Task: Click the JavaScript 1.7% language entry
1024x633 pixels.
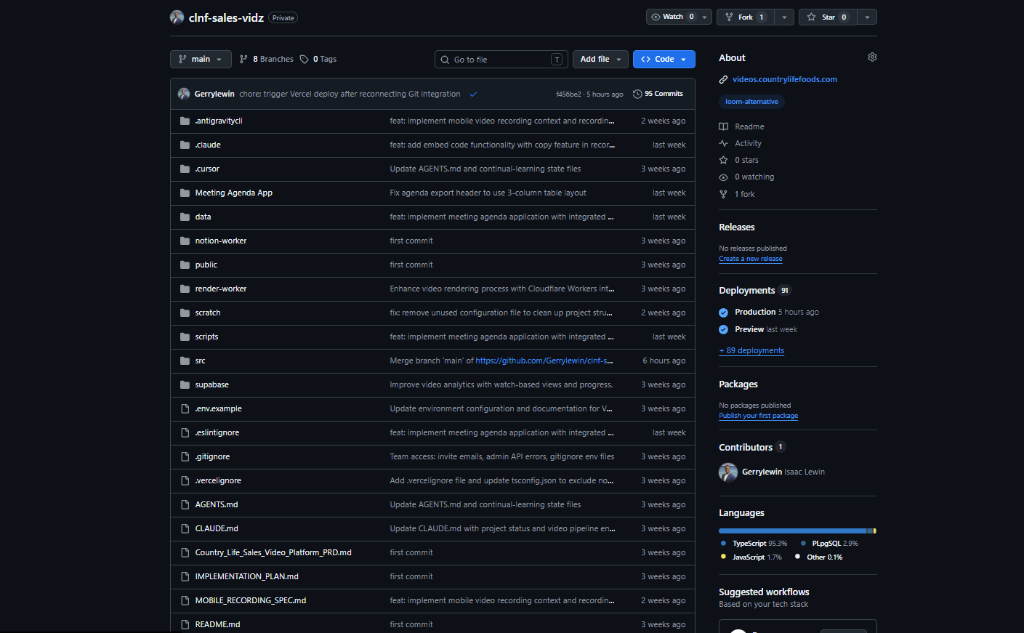Action: (x=751, y=557)
